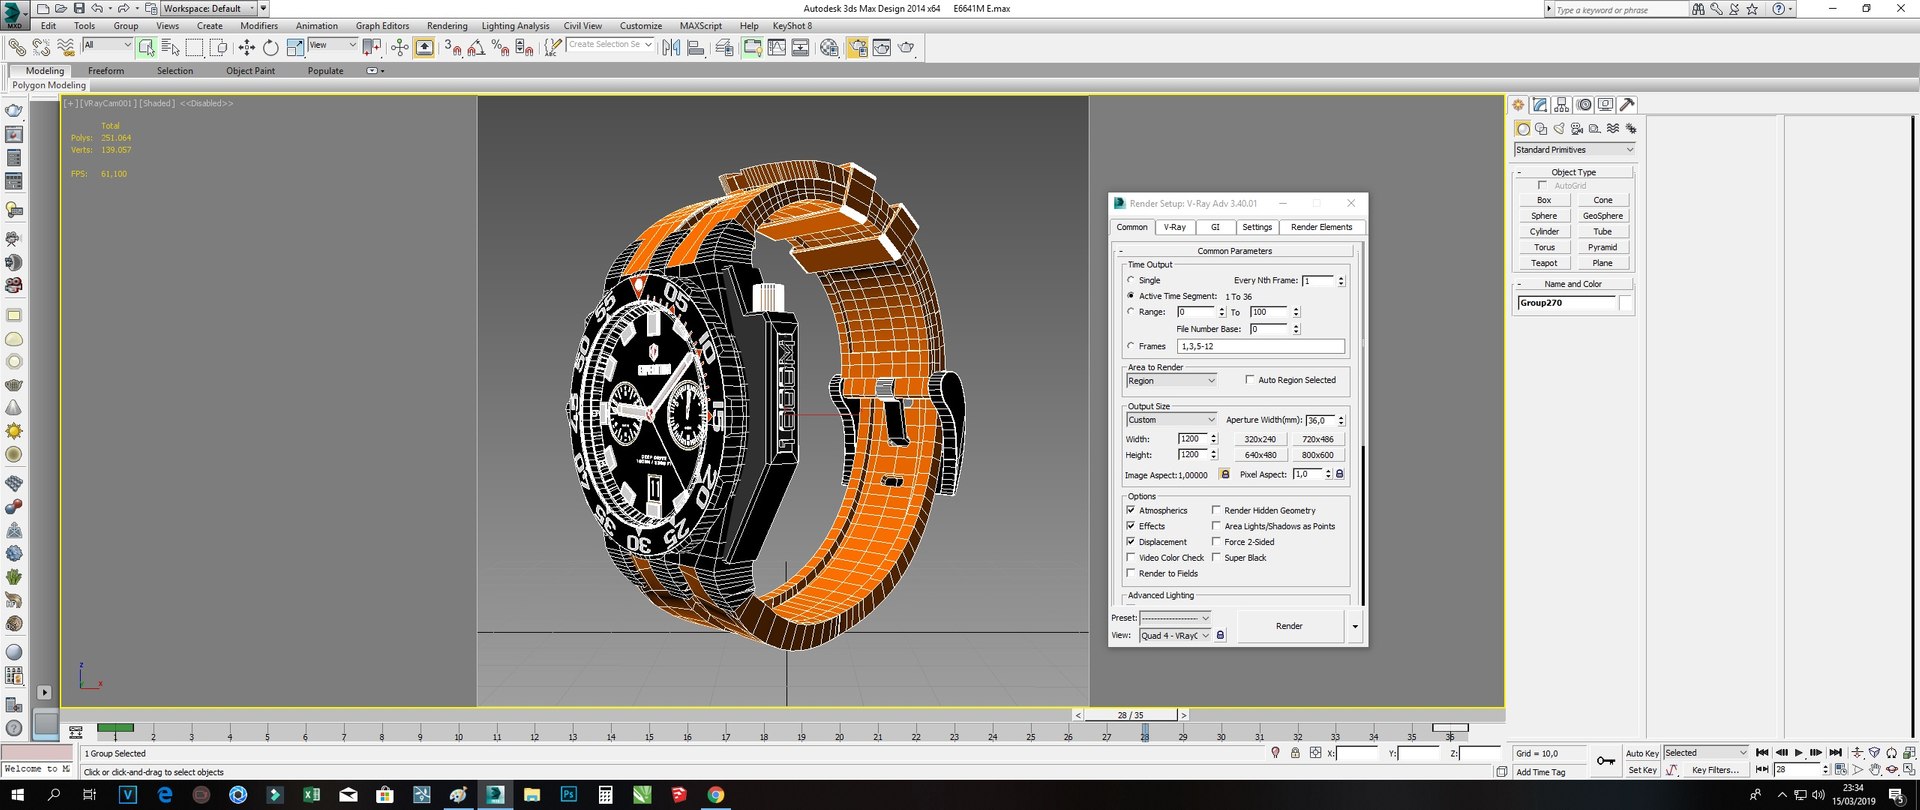This screenshot has height=810, width=1920.
Task: Select the Frames radio button
Action: coord(1131,346)
